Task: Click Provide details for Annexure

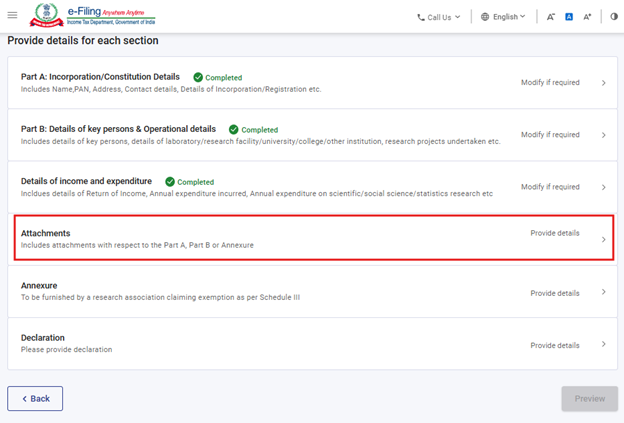Action: 554,293
